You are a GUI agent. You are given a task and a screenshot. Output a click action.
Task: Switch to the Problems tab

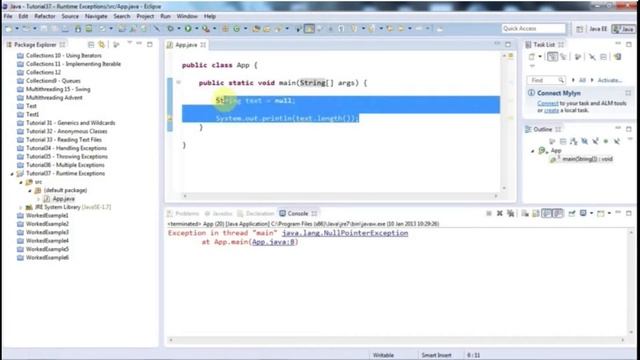pyautogui.click(x=183, y=213)
